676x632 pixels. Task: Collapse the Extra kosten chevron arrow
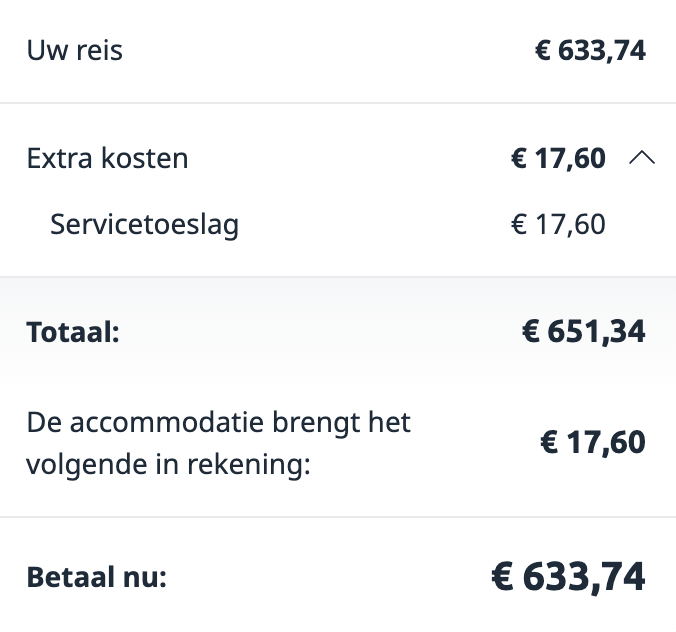tap(642, 158)
